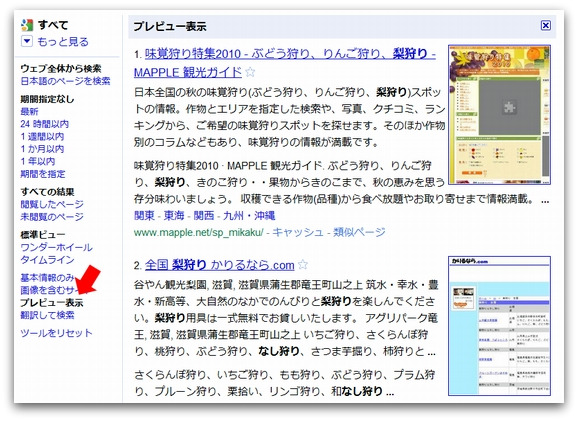Select 基本情報のみ view option
This screenshot has height=421, width=578.
[x=48, y=278]
